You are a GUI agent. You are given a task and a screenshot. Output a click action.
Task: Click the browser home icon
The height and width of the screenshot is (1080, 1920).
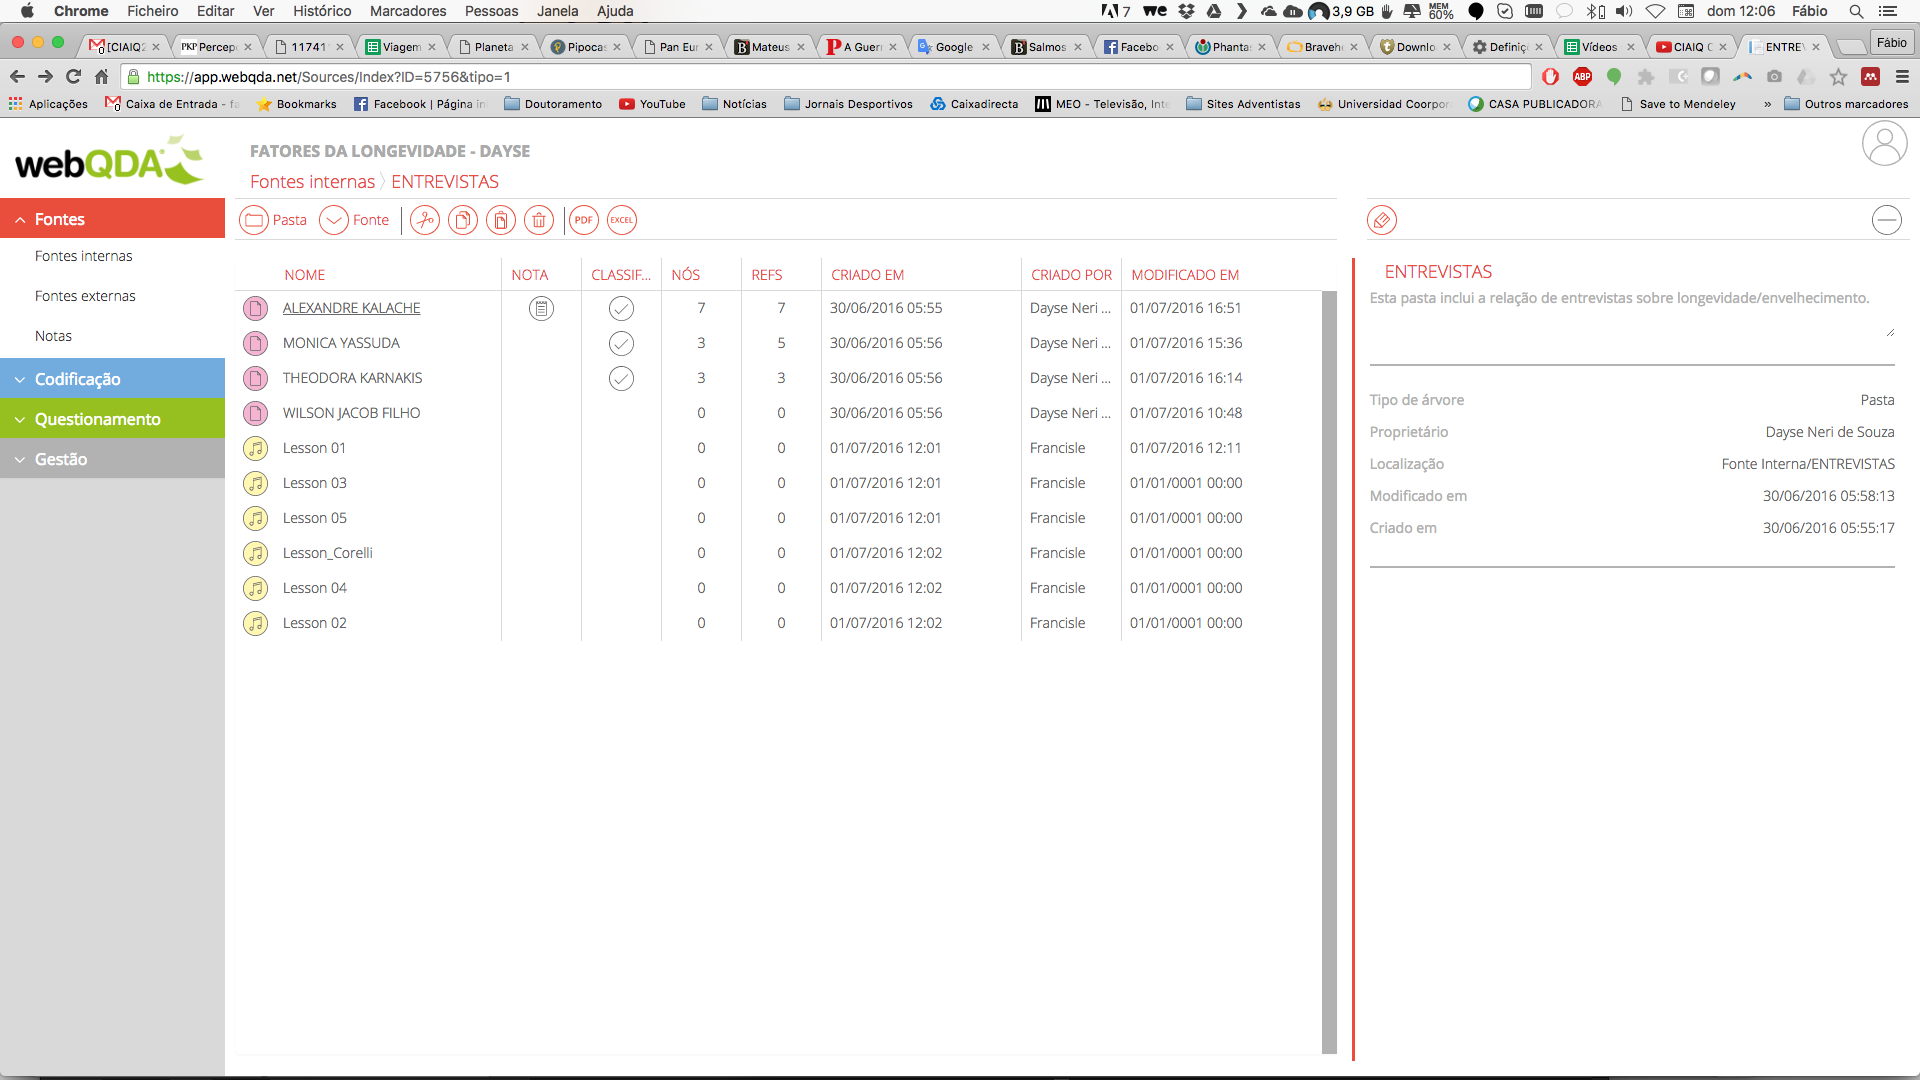click(101, 77)
